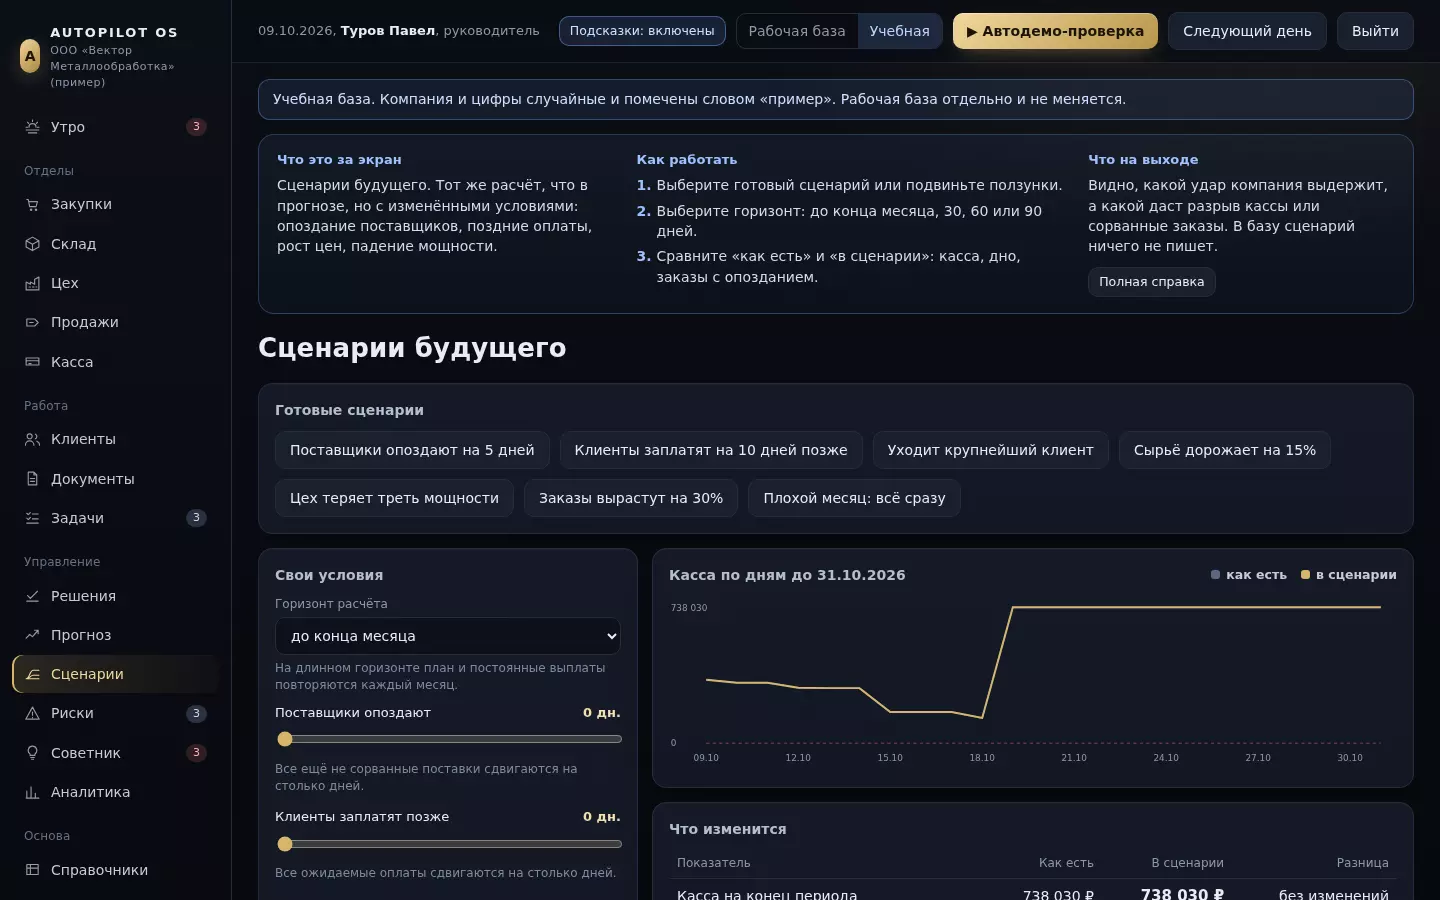Apply scenario Заказы вырастут на 30%
This screenshot has width=1440, height=900.
[x=631, y=498]
